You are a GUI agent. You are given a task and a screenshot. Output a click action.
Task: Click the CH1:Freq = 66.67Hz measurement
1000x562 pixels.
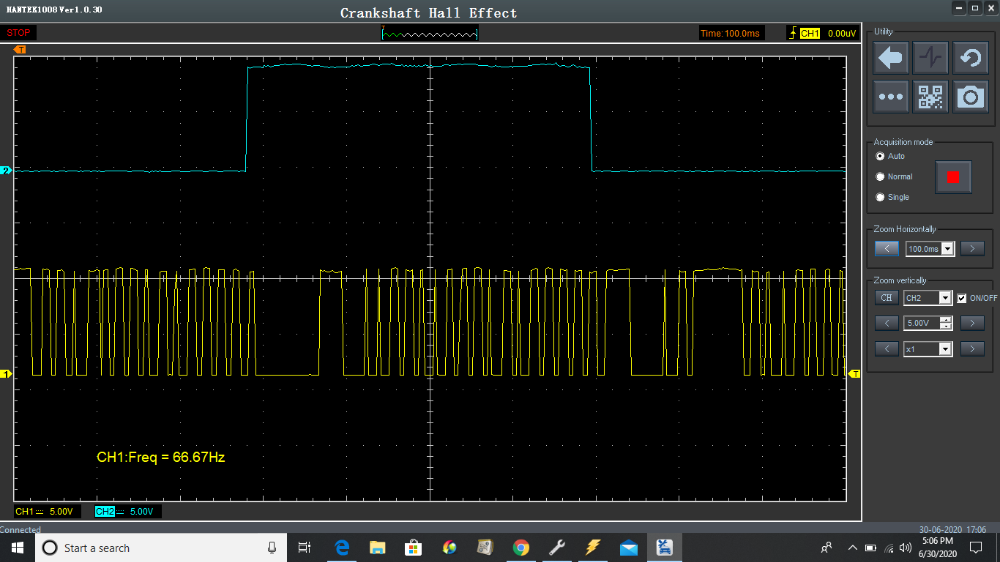coord(161,457)
